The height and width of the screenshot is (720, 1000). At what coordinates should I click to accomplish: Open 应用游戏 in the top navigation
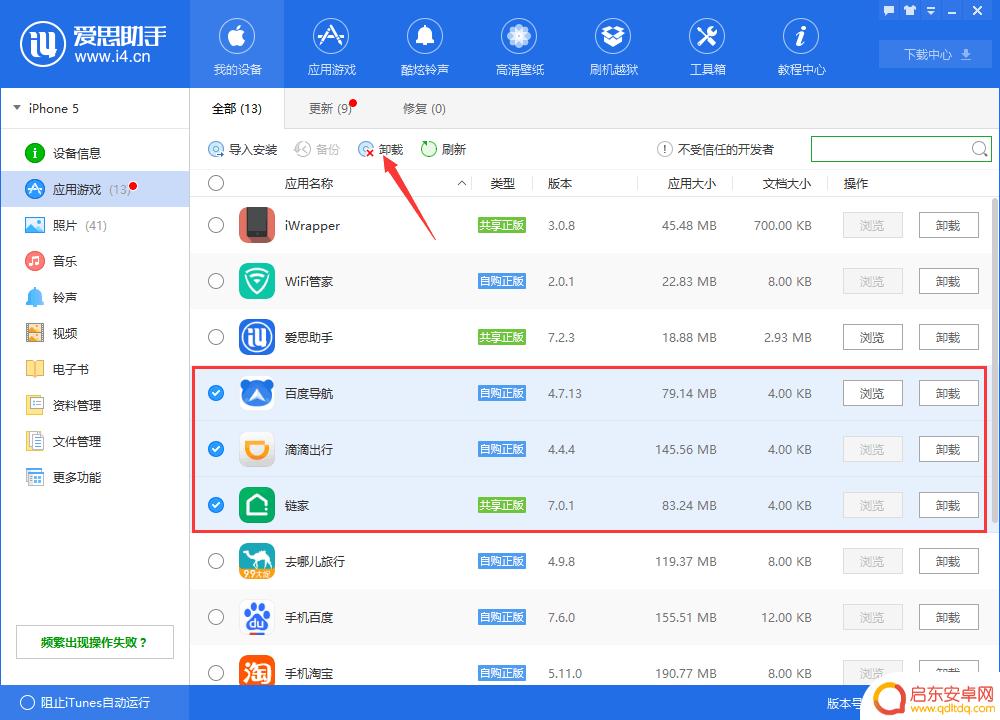point(331,45)
